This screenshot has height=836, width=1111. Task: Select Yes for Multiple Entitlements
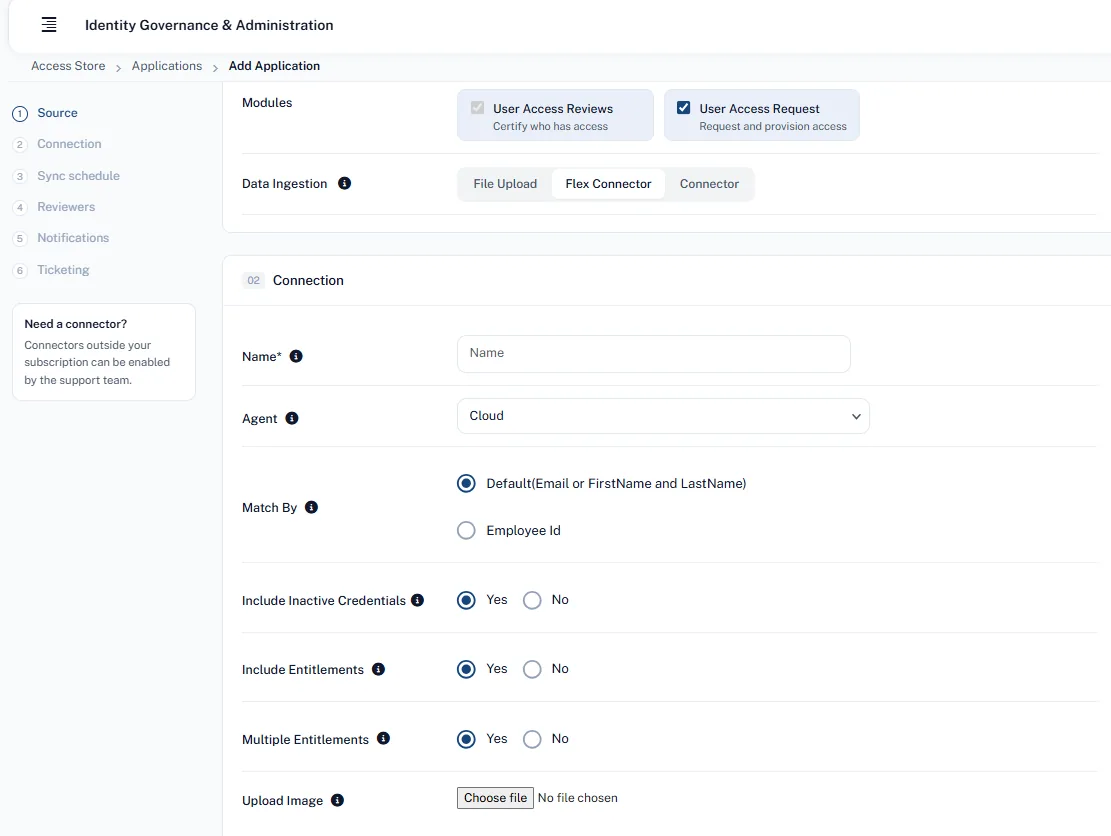click(466, 740)
